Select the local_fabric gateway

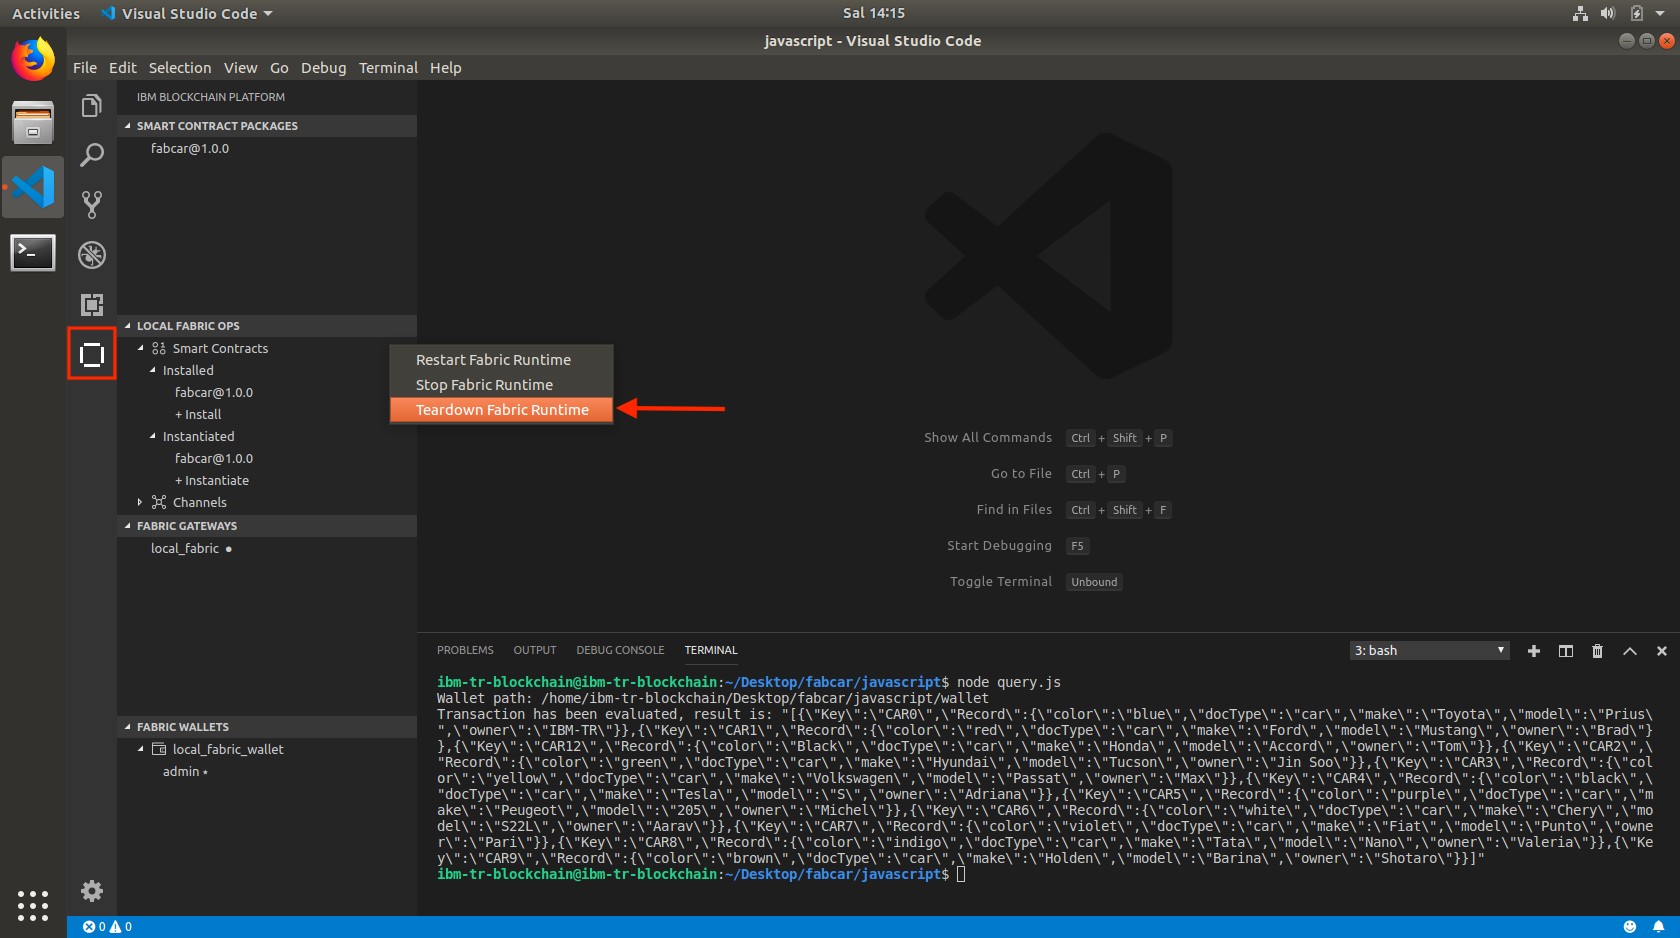185,548
